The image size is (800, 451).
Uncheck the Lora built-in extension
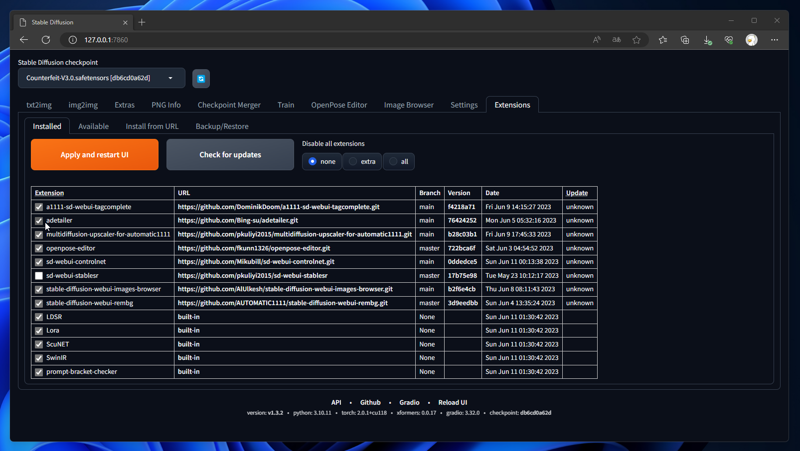pyautogui.click(x=39, y=331)
